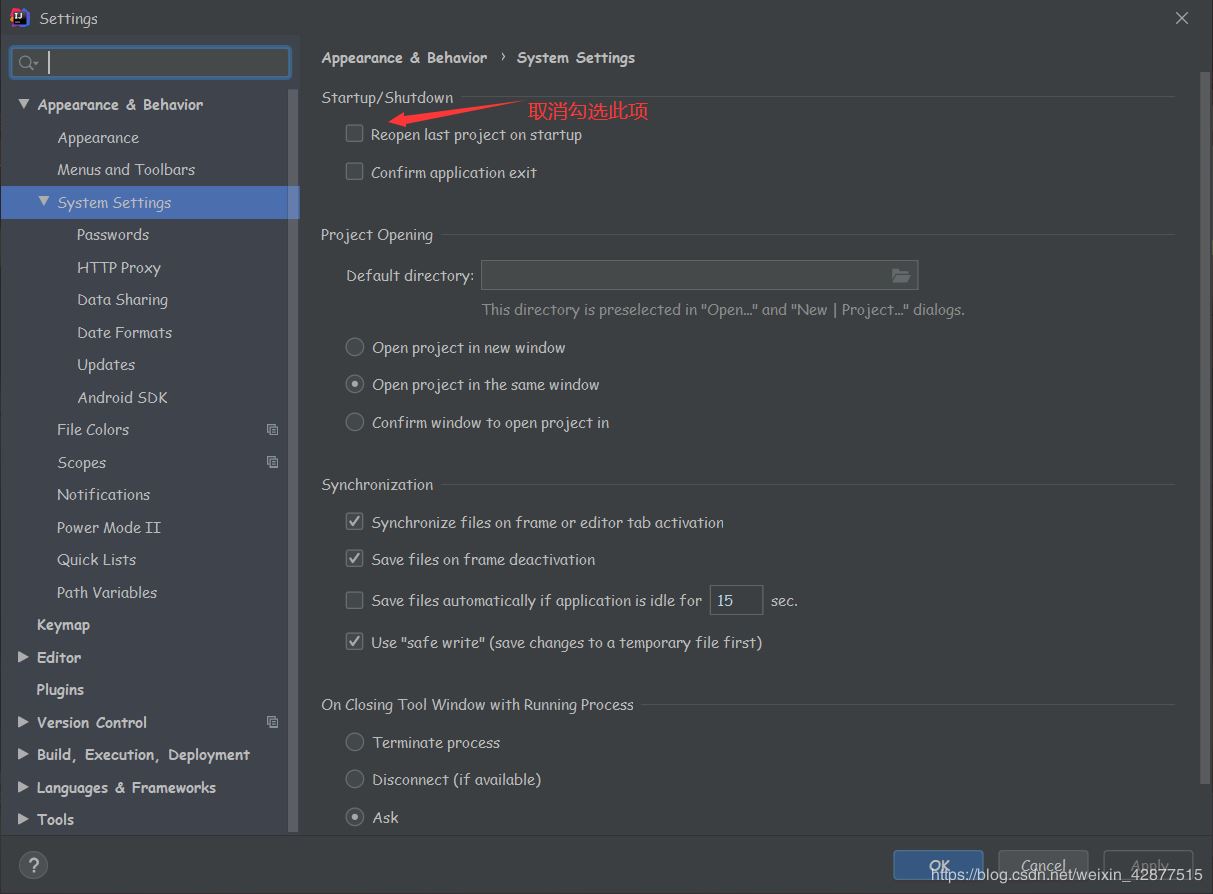
Task: Click the search magnifier icon in settings
Action: (x=27, y=63)
